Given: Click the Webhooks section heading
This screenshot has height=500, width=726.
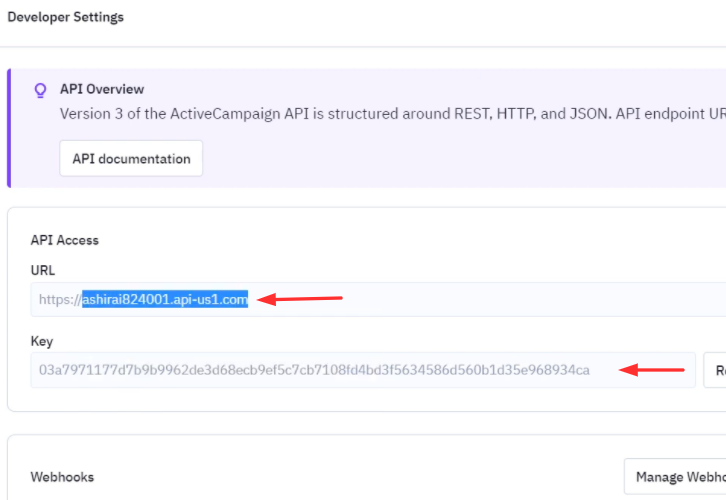Looking at the screenshot, I should point(62,477).
